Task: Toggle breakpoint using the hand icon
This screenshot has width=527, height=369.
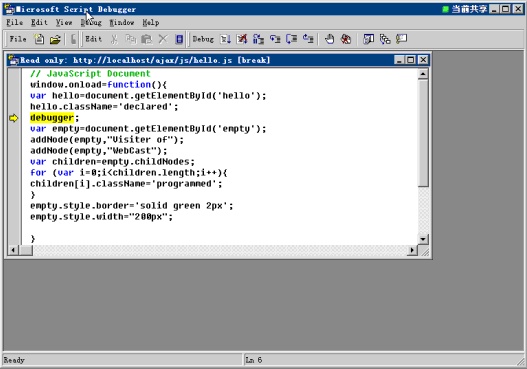Action: coord(329,39)
